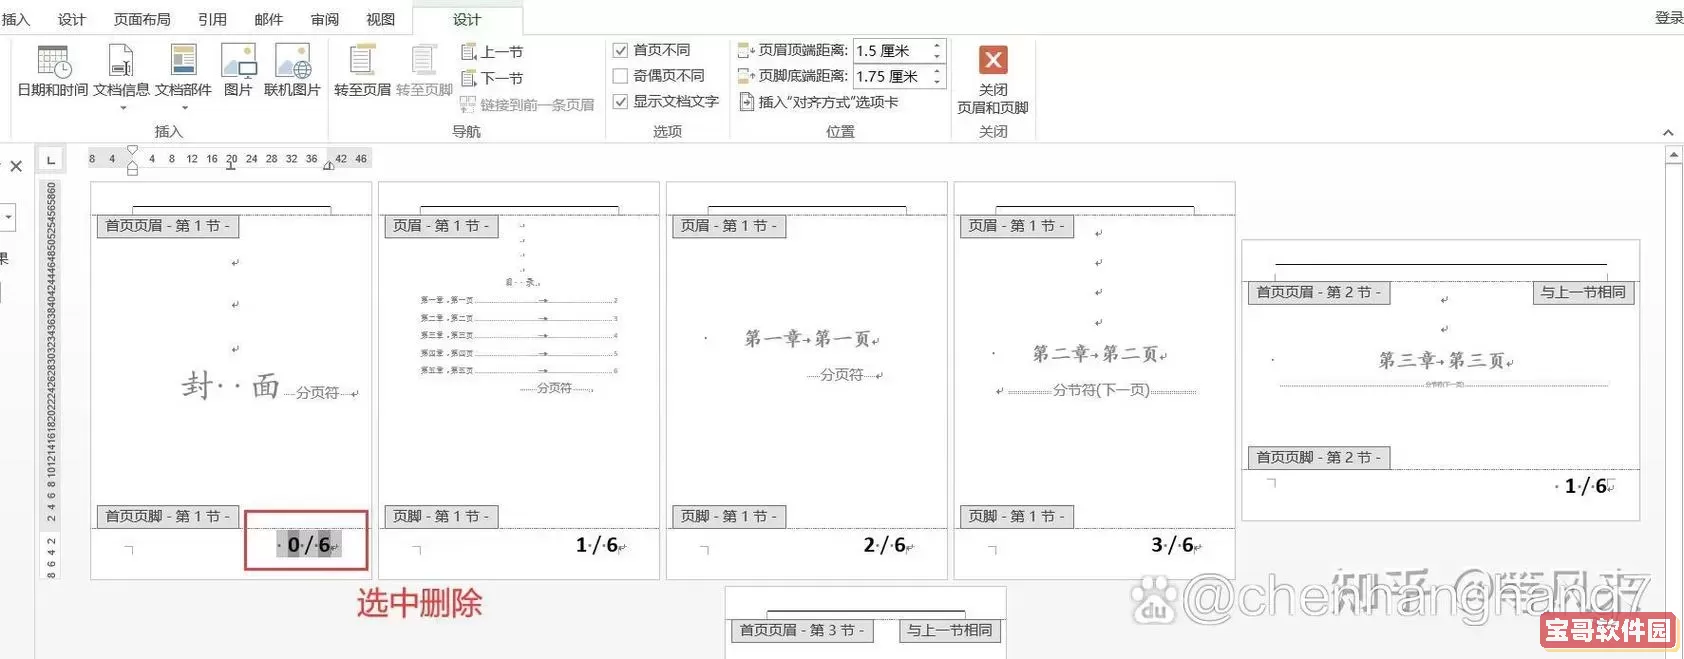
Task: Jump to Previous Section (上一节)
Action: (x=492, y=51)
